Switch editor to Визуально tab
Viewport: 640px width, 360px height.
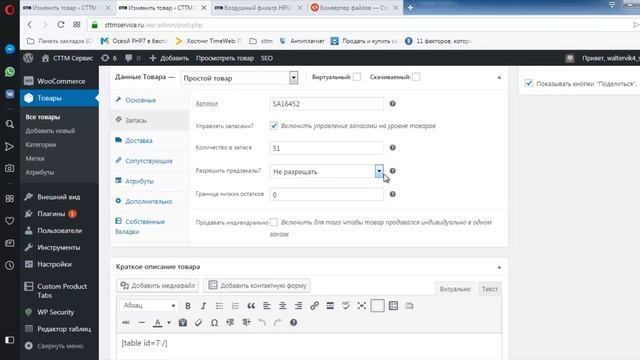[x=455, y=289]
